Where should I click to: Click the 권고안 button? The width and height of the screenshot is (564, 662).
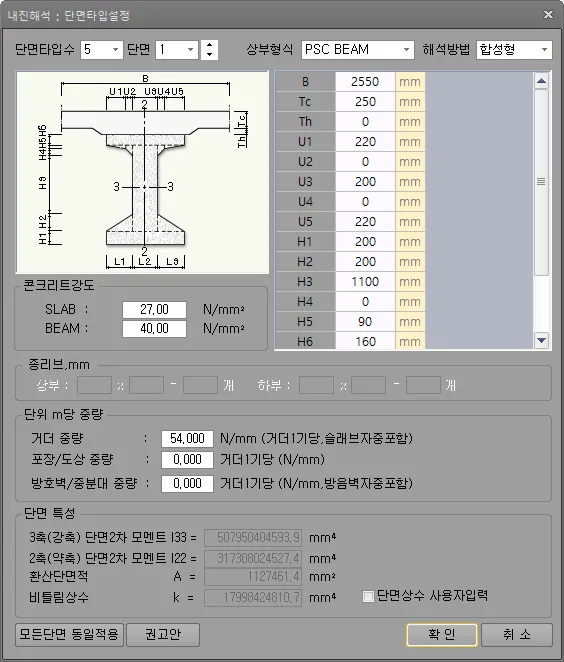pyautogui.click(x=163, y=635)
